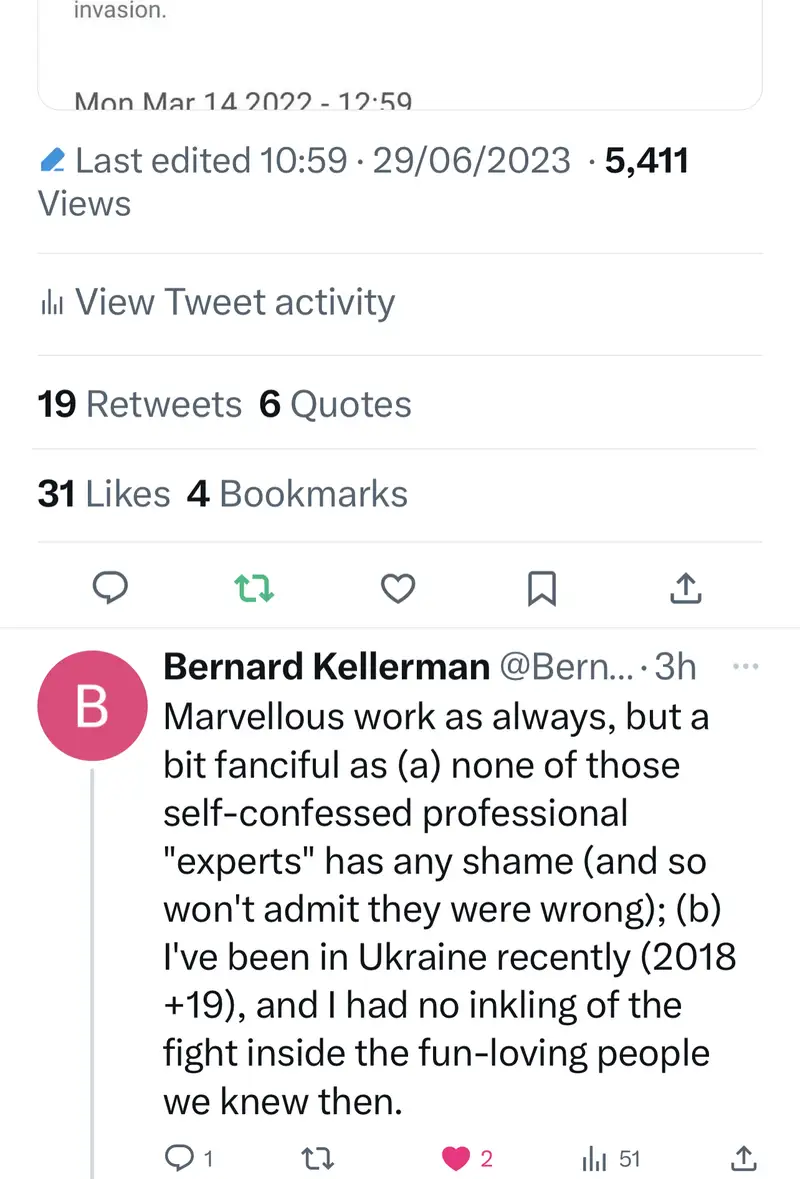800x1179 pixels.
Task: Open more options for Bernard Kellerman's reply
Action: point(746,666)
